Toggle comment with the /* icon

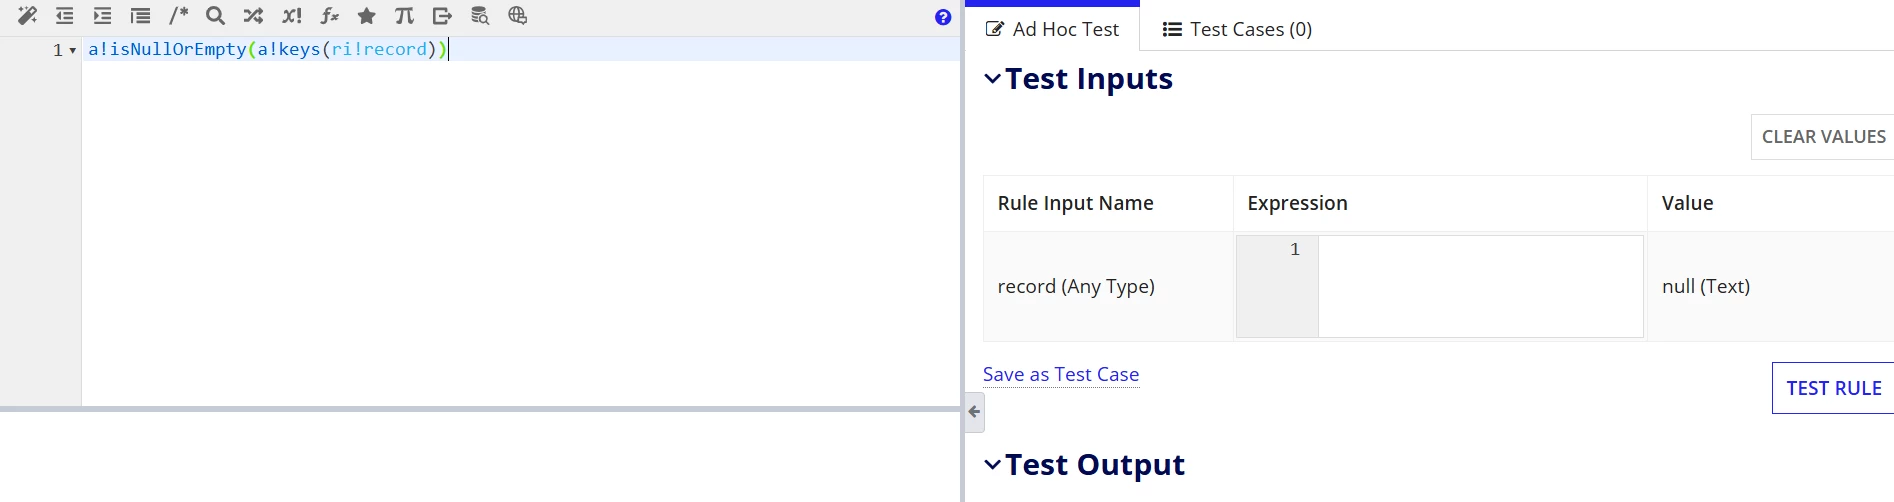(178, 15)
